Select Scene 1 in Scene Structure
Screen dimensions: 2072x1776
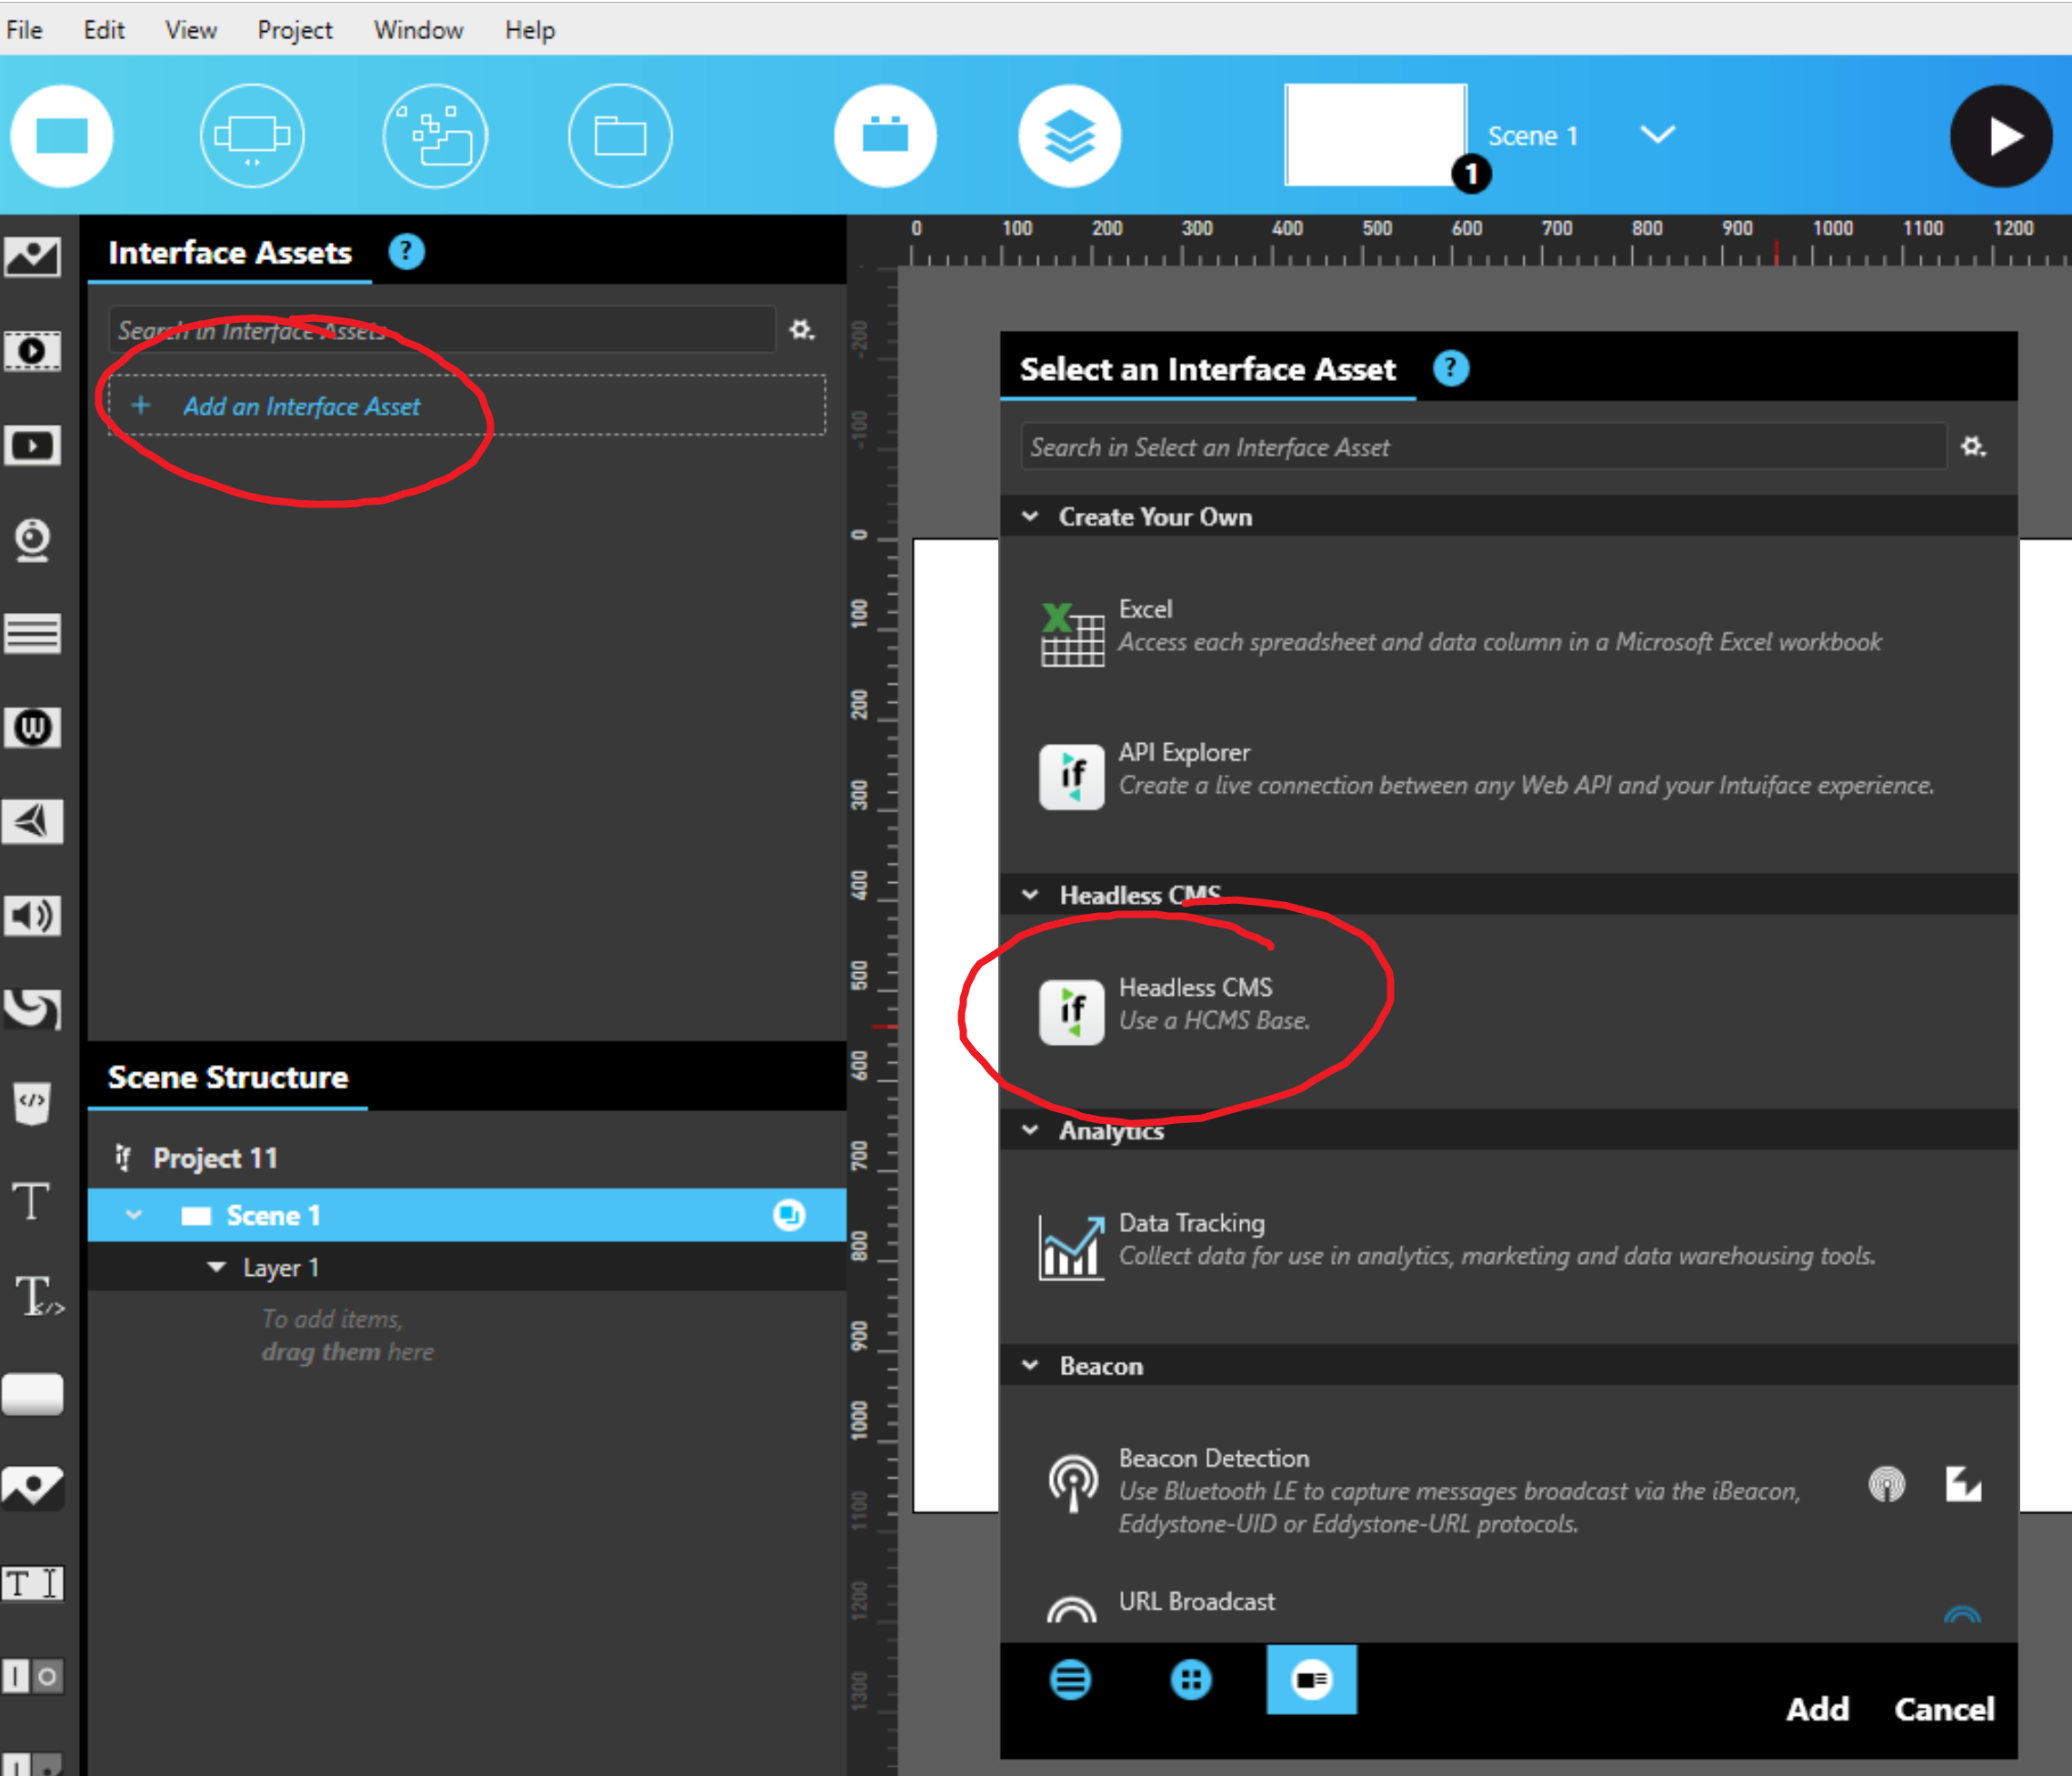click(467, 1215)
